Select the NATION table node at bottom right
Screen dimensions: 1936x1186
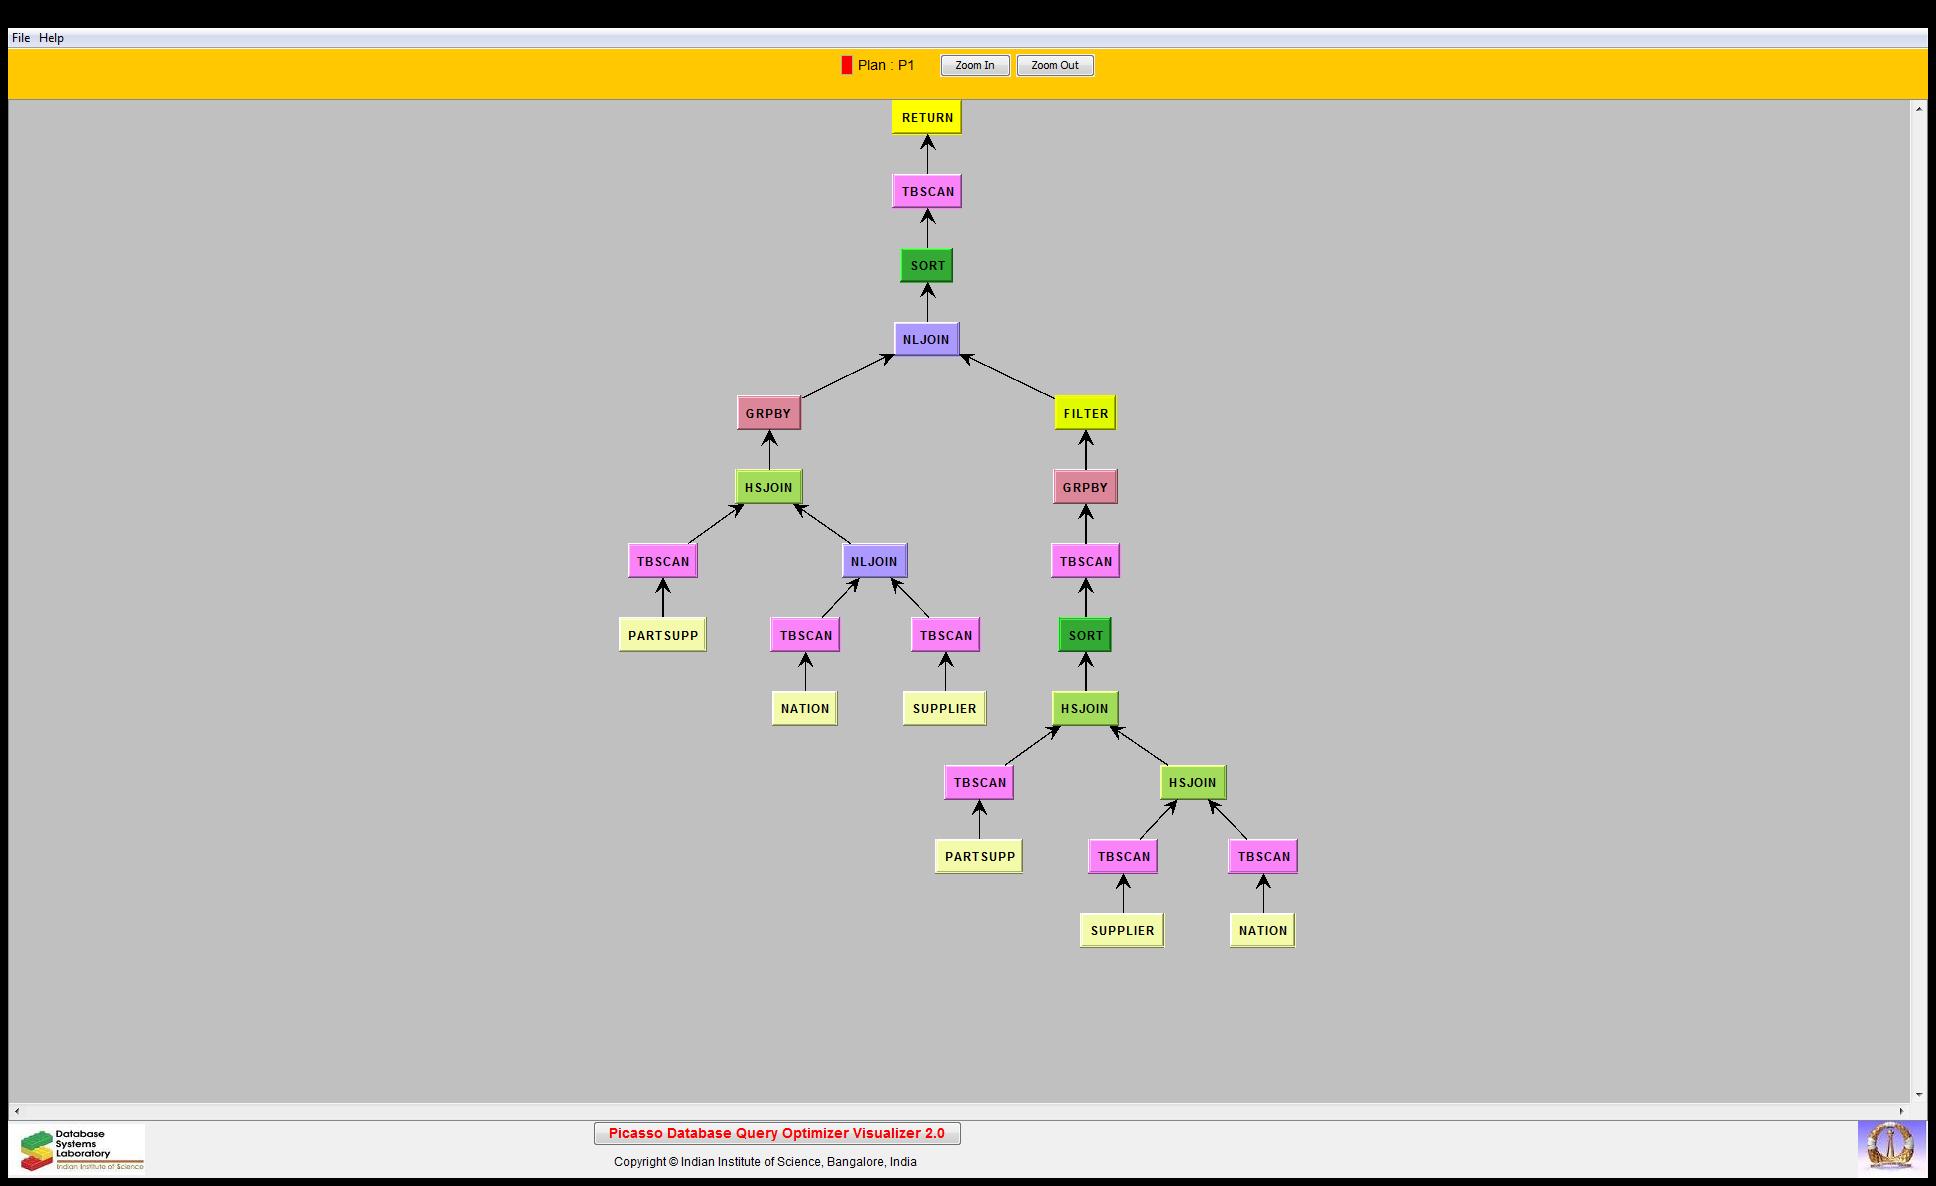pyautogui.click(x=1262, y=930)
